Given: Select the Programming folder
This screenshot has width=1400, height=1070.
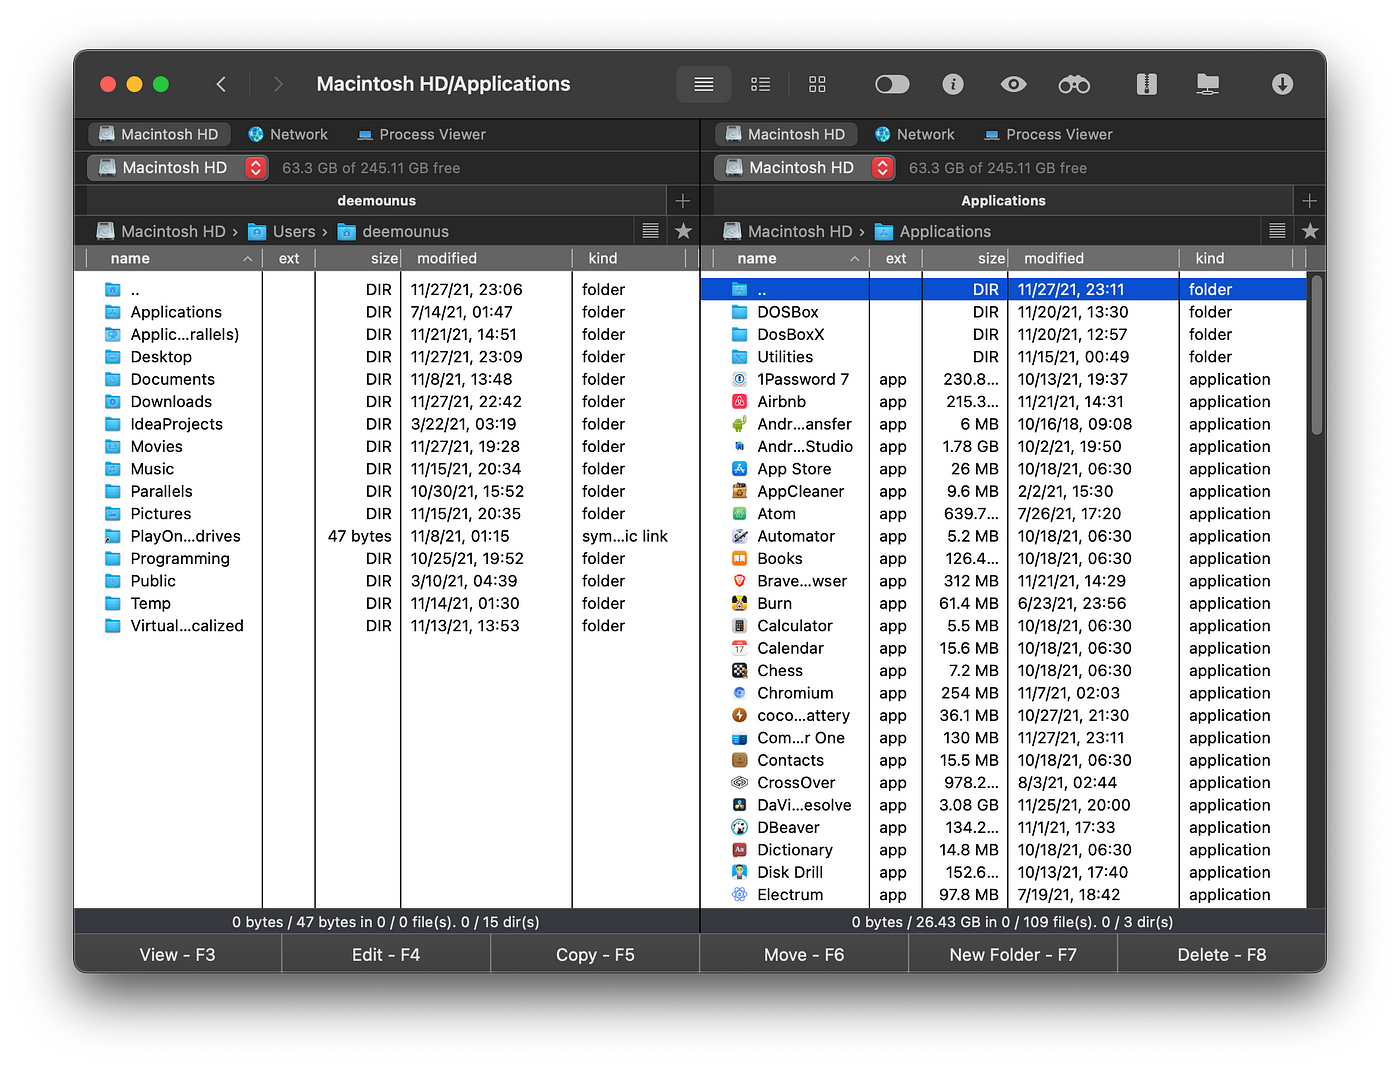Looking at the screenshot, I should (x=387, y=559).
